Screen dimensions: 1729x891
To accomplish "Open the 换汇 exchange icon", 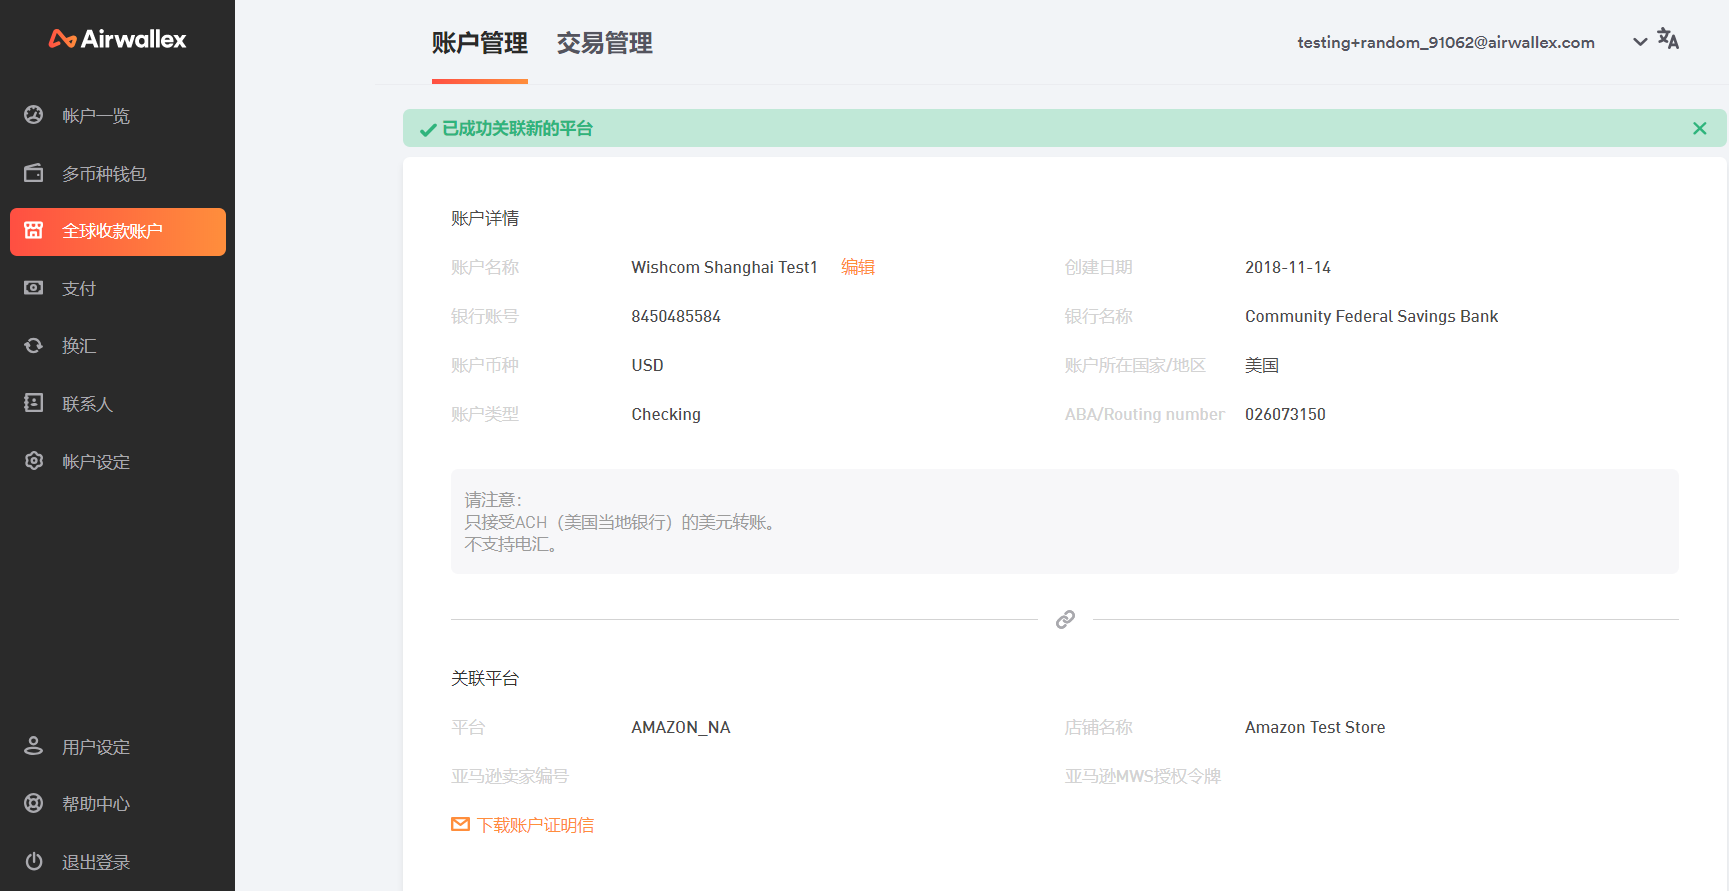I will [x=34, y=346].
